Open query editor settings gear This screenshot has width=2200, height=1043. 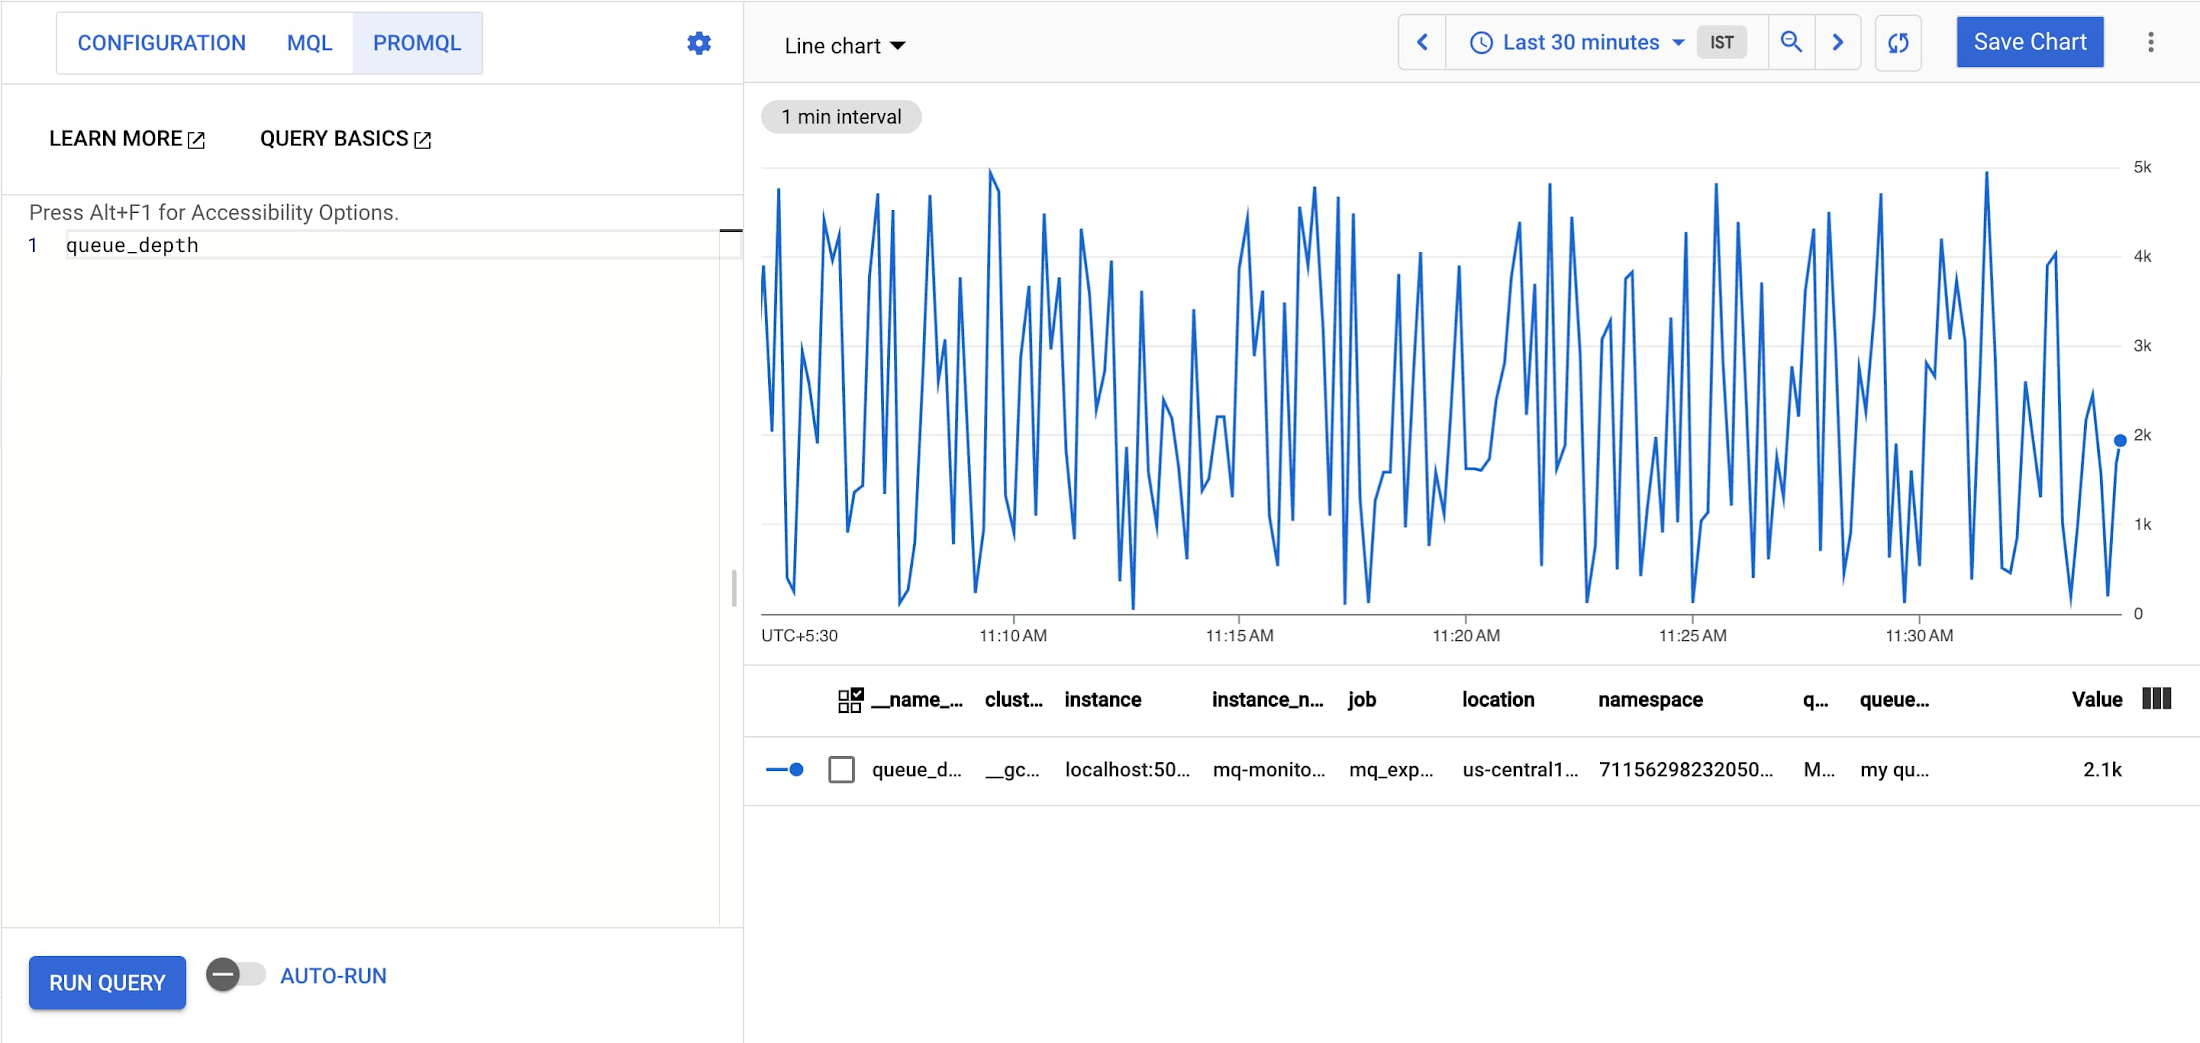699,43
